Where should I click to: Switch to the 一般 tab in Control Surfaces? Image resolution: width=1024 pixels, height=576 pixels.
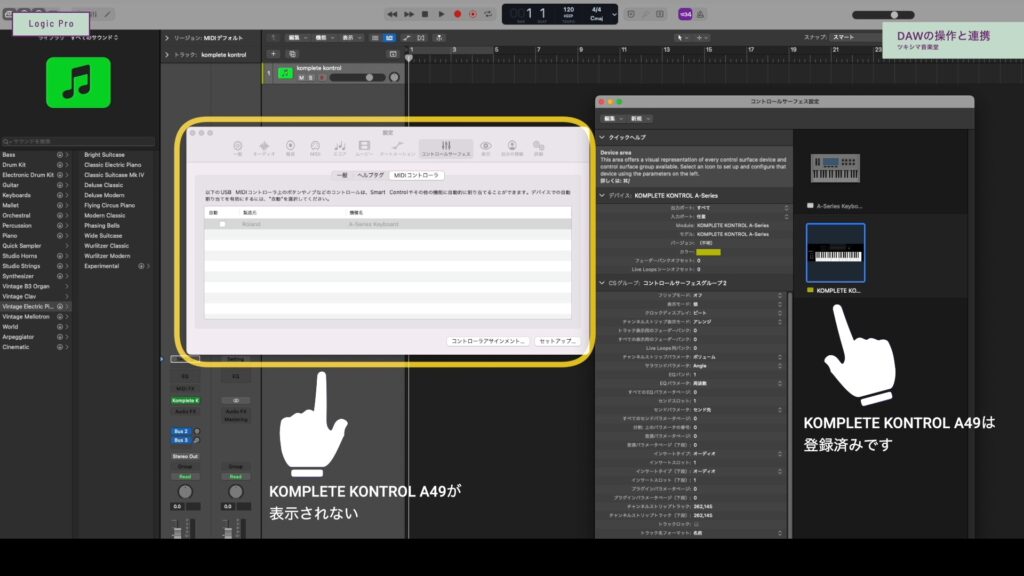[342, 176]
